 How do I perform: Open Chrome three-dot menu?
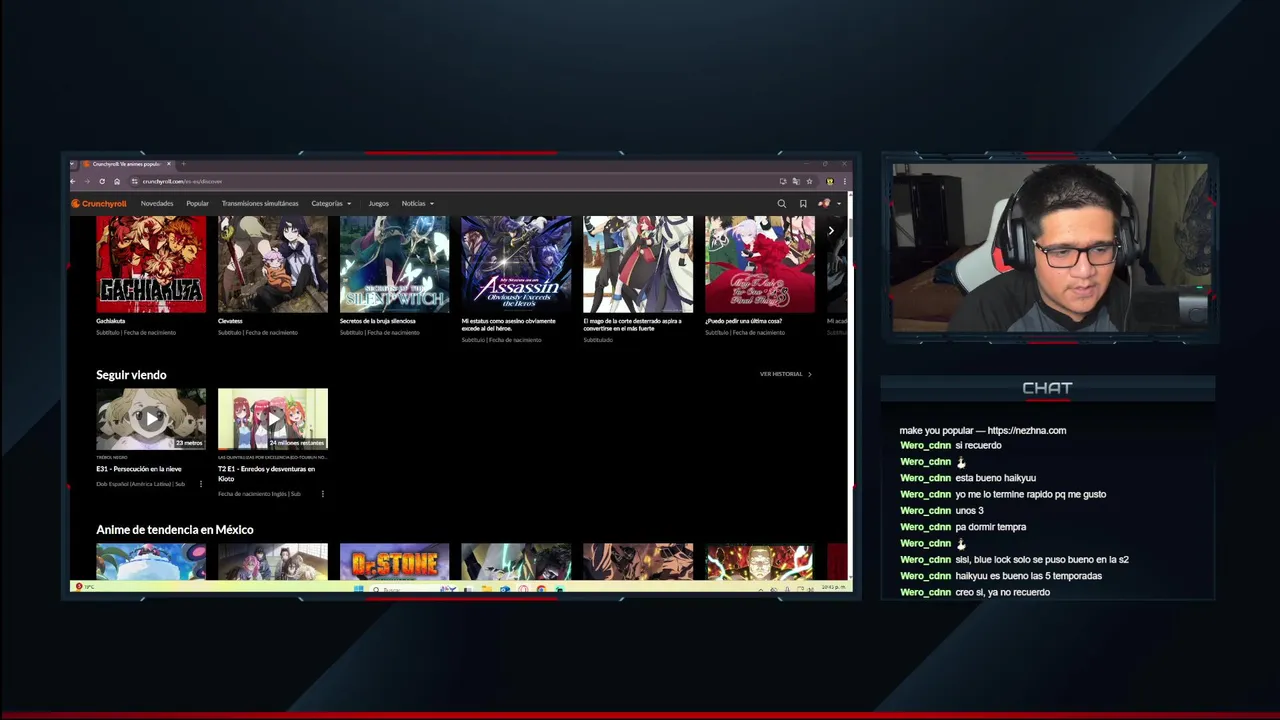(x=845, y=181)
